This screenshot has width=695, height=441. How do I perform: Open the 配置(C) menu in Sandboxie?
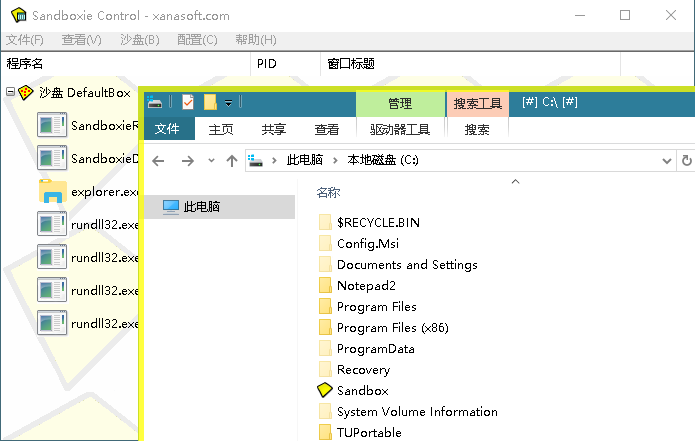pos(197,40)
